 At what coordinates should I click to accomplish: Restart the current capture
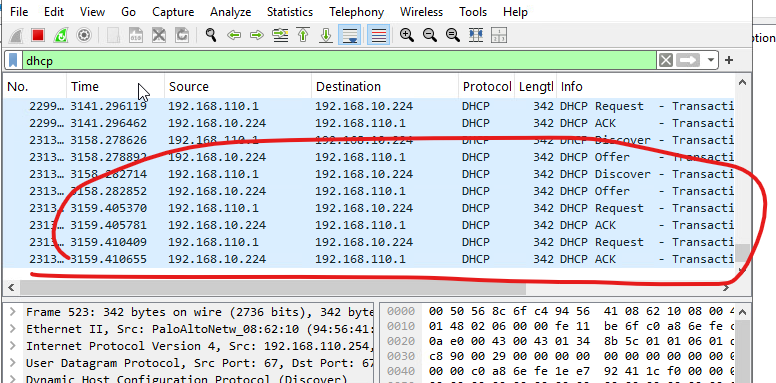click(x=61, y=35)
